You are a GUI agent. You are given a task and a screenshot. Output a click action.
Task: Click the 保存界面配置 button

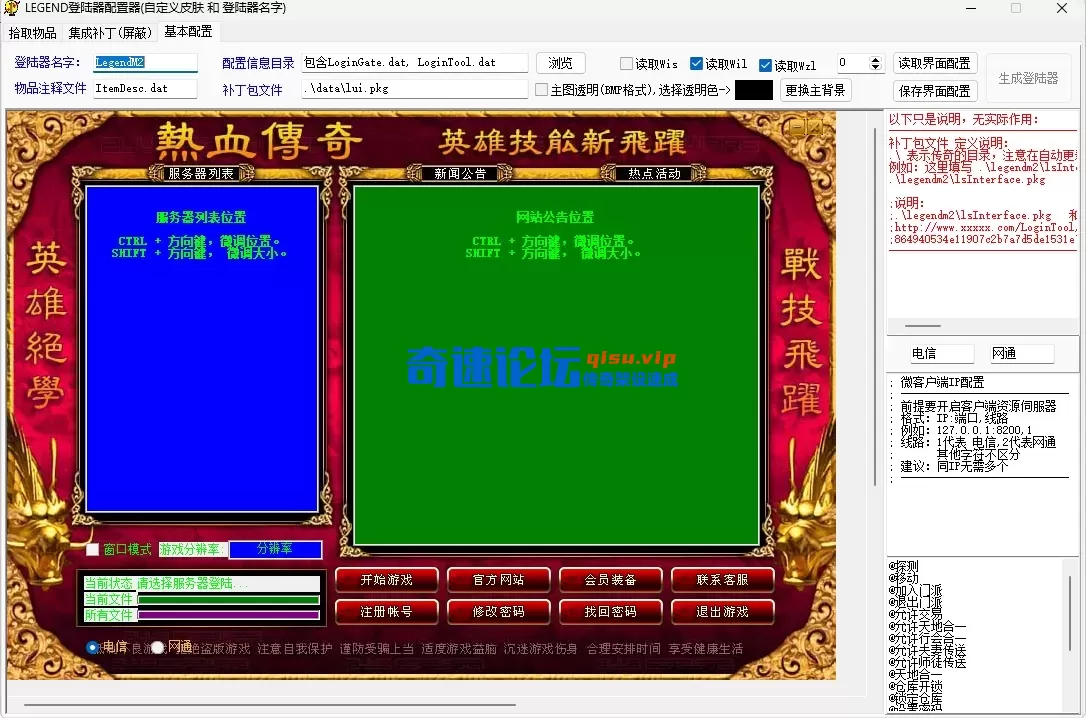pyautogui.click(x=934, y=91)
